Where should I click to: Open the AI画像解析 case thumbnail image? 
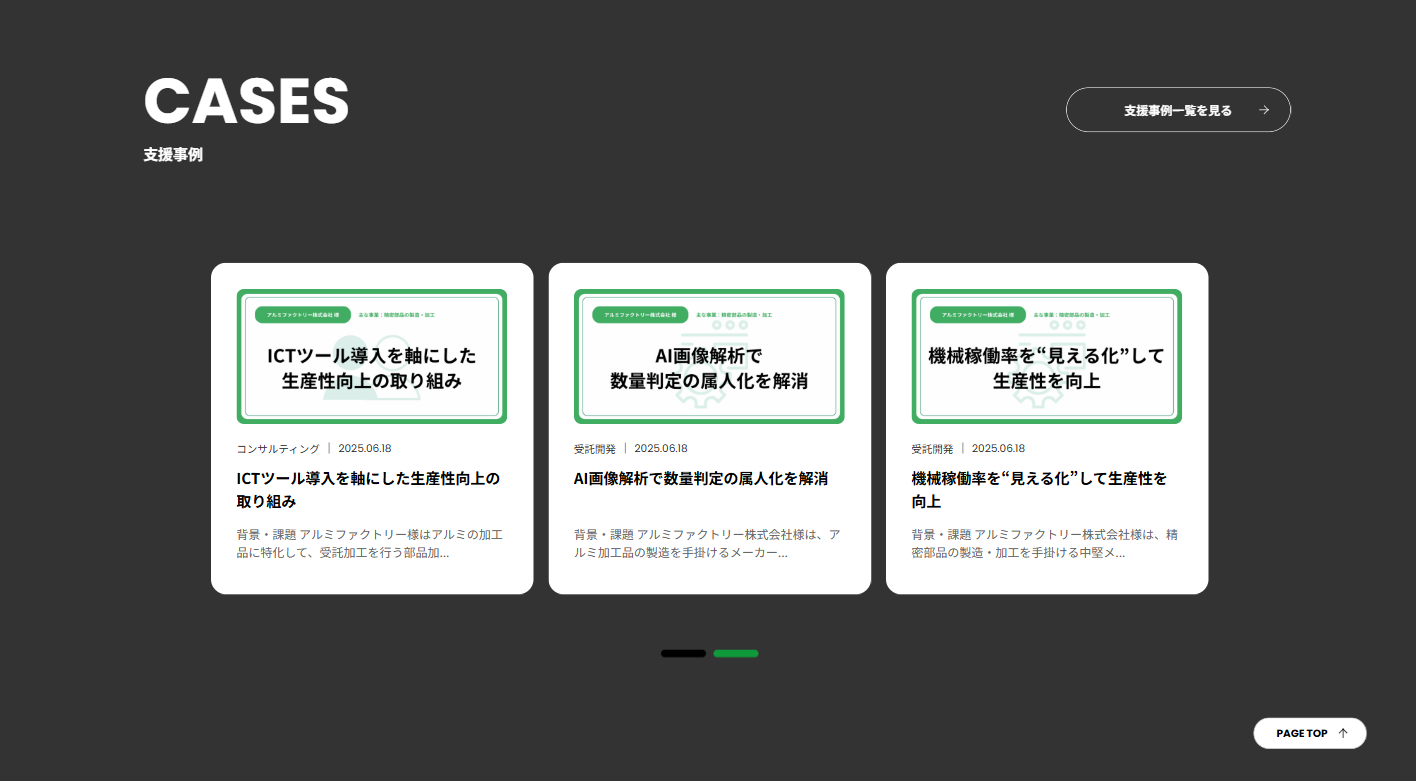pyautogui.click(x=709, y=356)
